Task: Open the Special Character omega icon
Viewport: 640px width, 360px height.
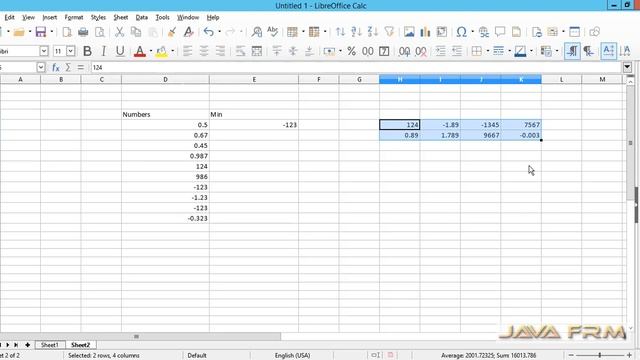Action: (x=461, y=32)
